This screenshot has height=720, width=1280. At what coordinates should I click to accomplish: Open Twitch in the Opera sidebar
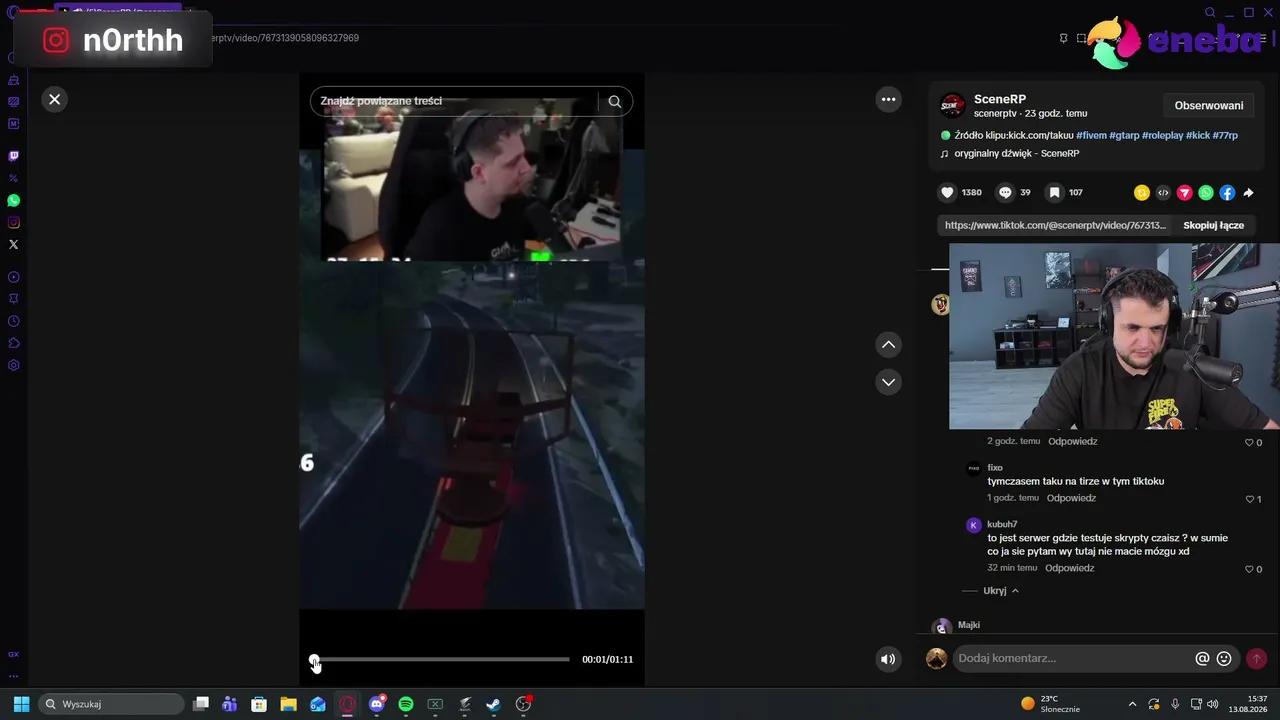pyautogui.click(x=14, y=156)
